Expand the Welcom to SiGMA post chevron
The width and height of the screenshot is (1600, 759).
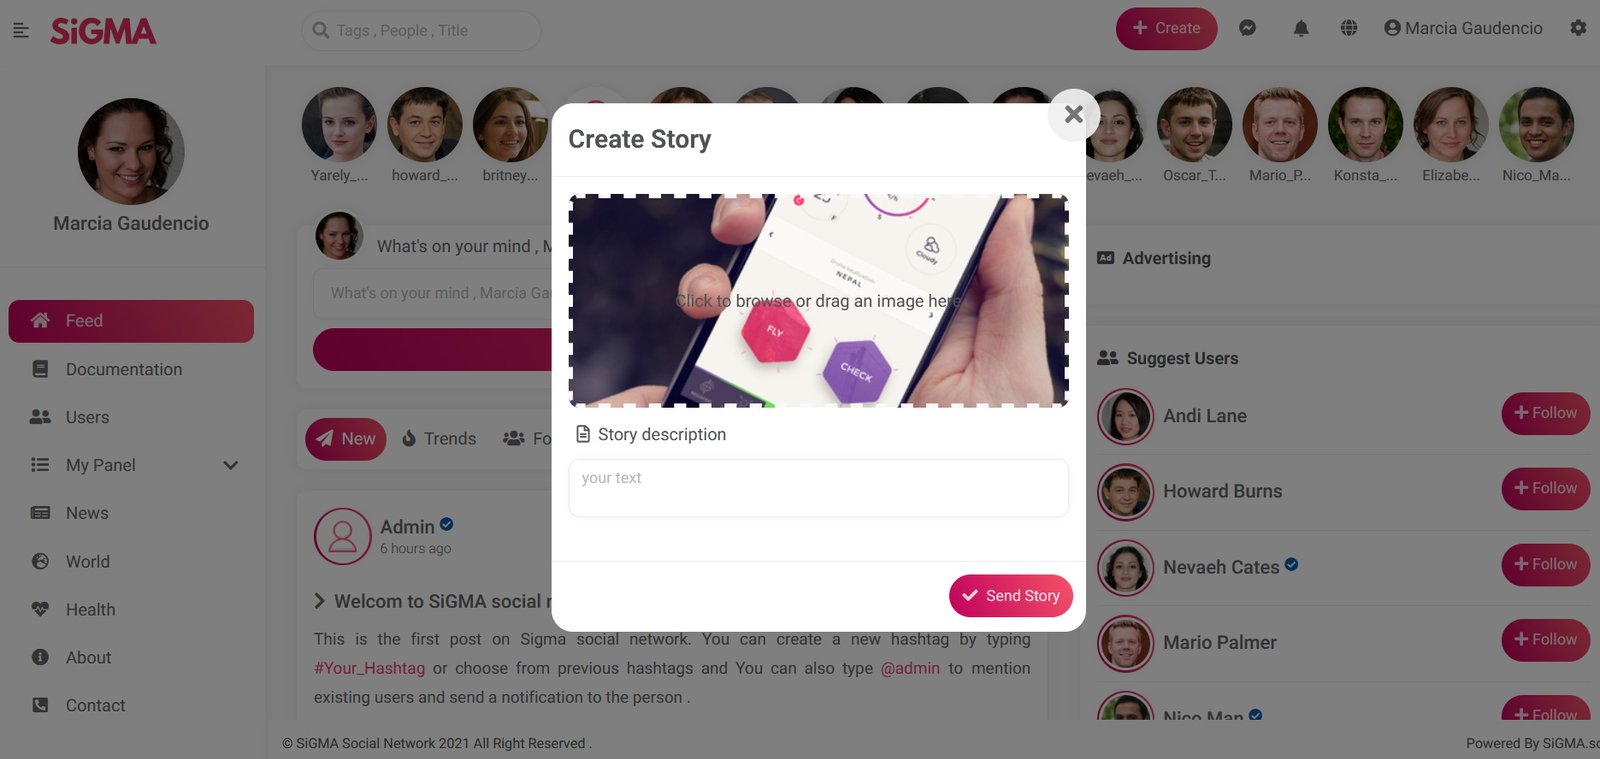point(319,601)
